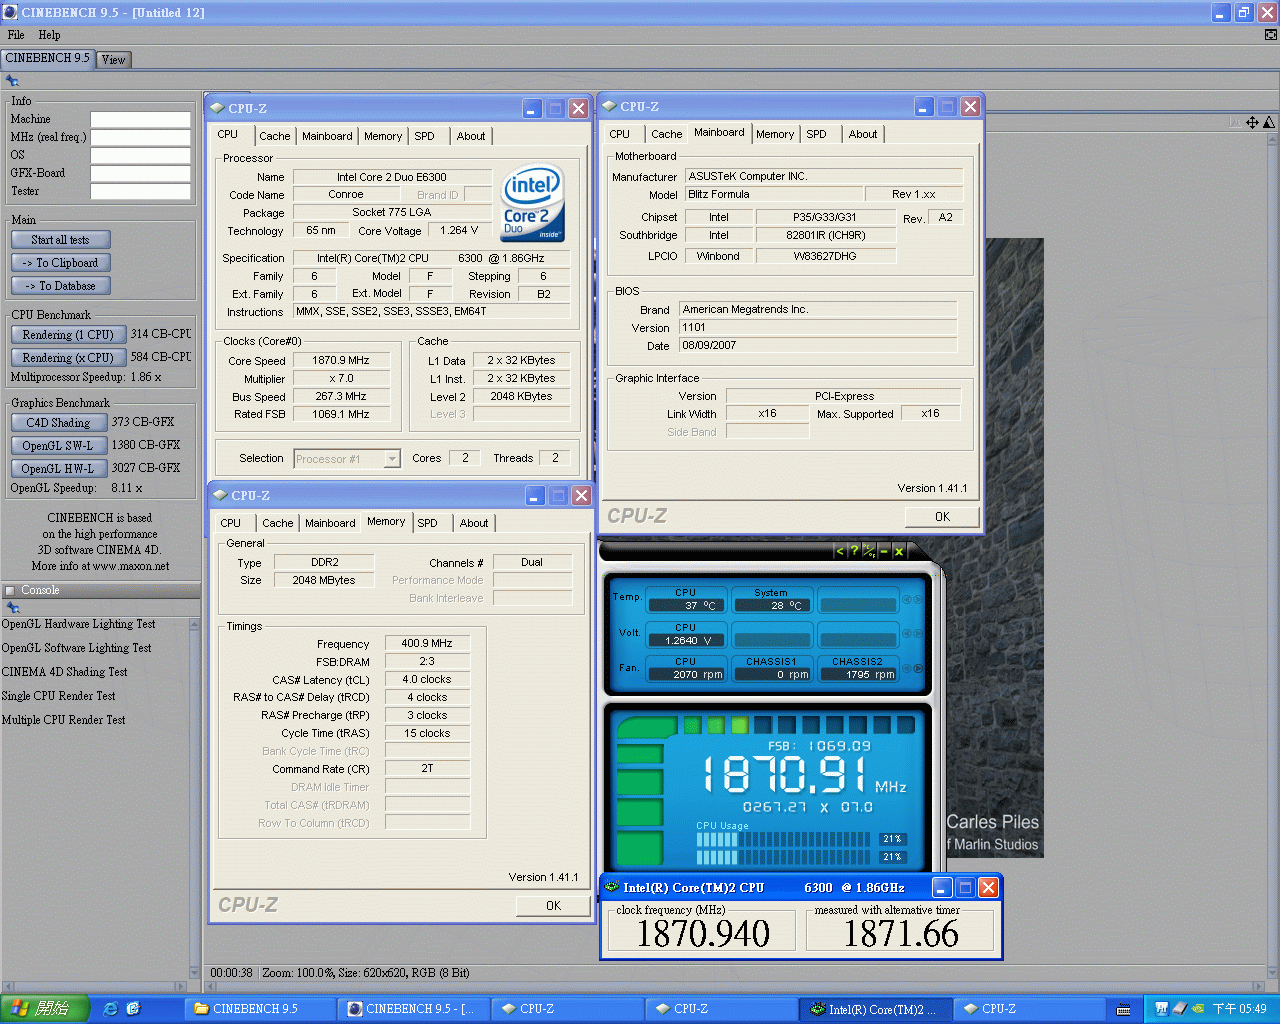This screenshot has height=1024, width=1280.
Task: Click the green NVIDIA tray icon
Action: 1198,1009
